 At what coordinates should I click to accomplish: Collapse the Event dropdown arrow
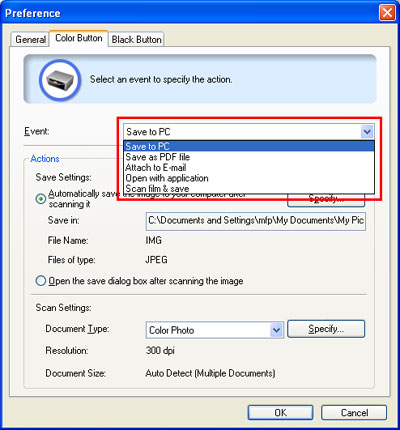[367, 132]
